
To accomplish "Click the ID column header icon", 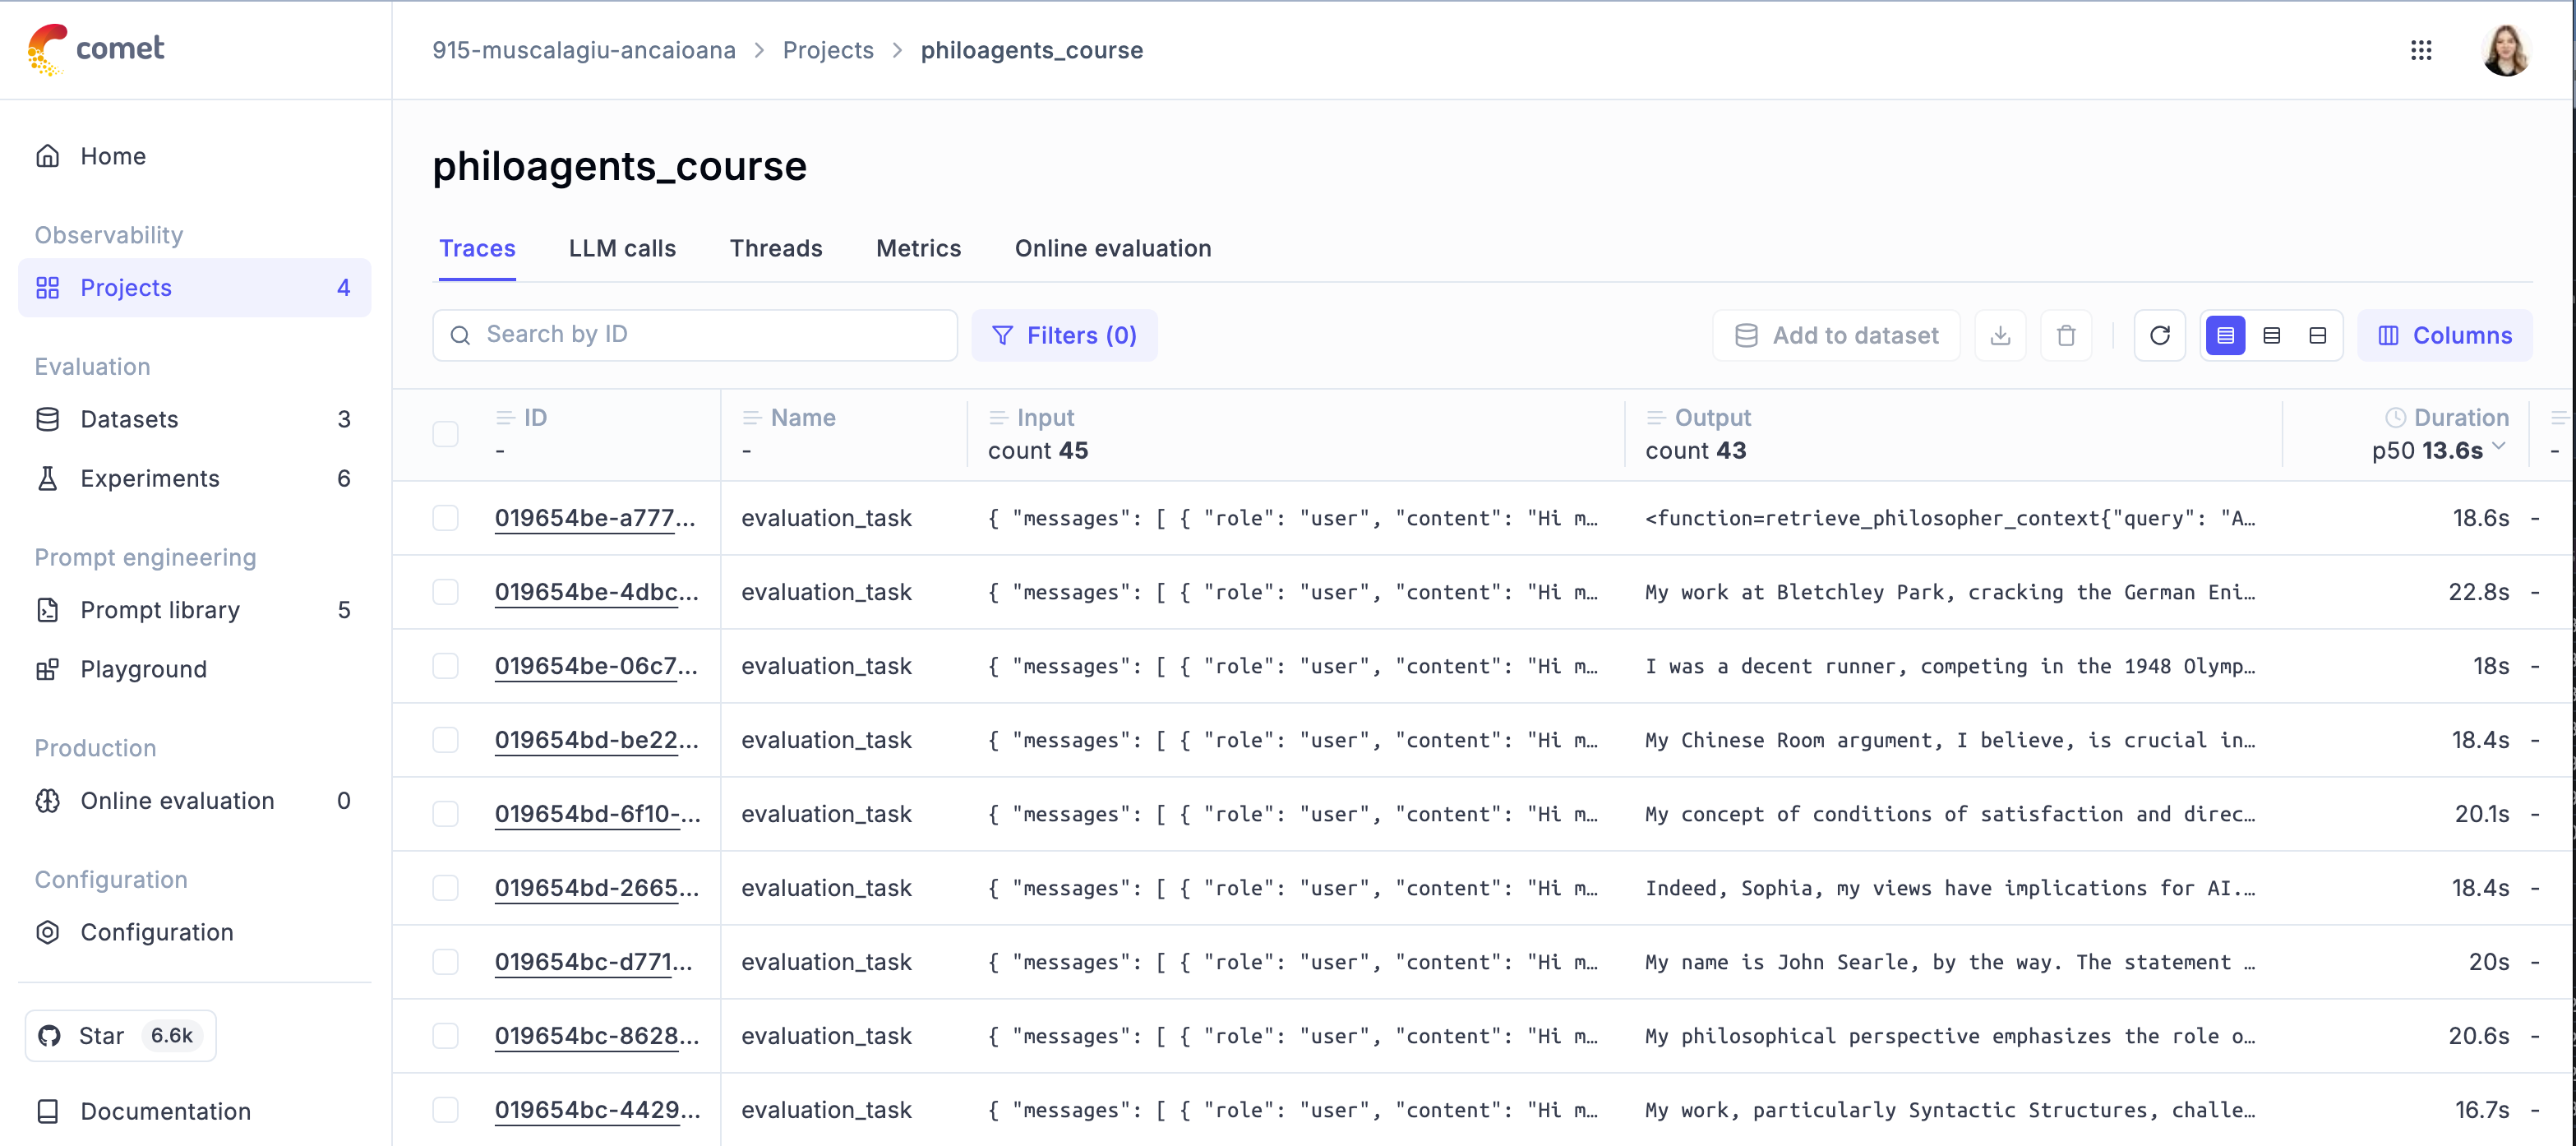I will pyautogui.click(x=505, y=418).
